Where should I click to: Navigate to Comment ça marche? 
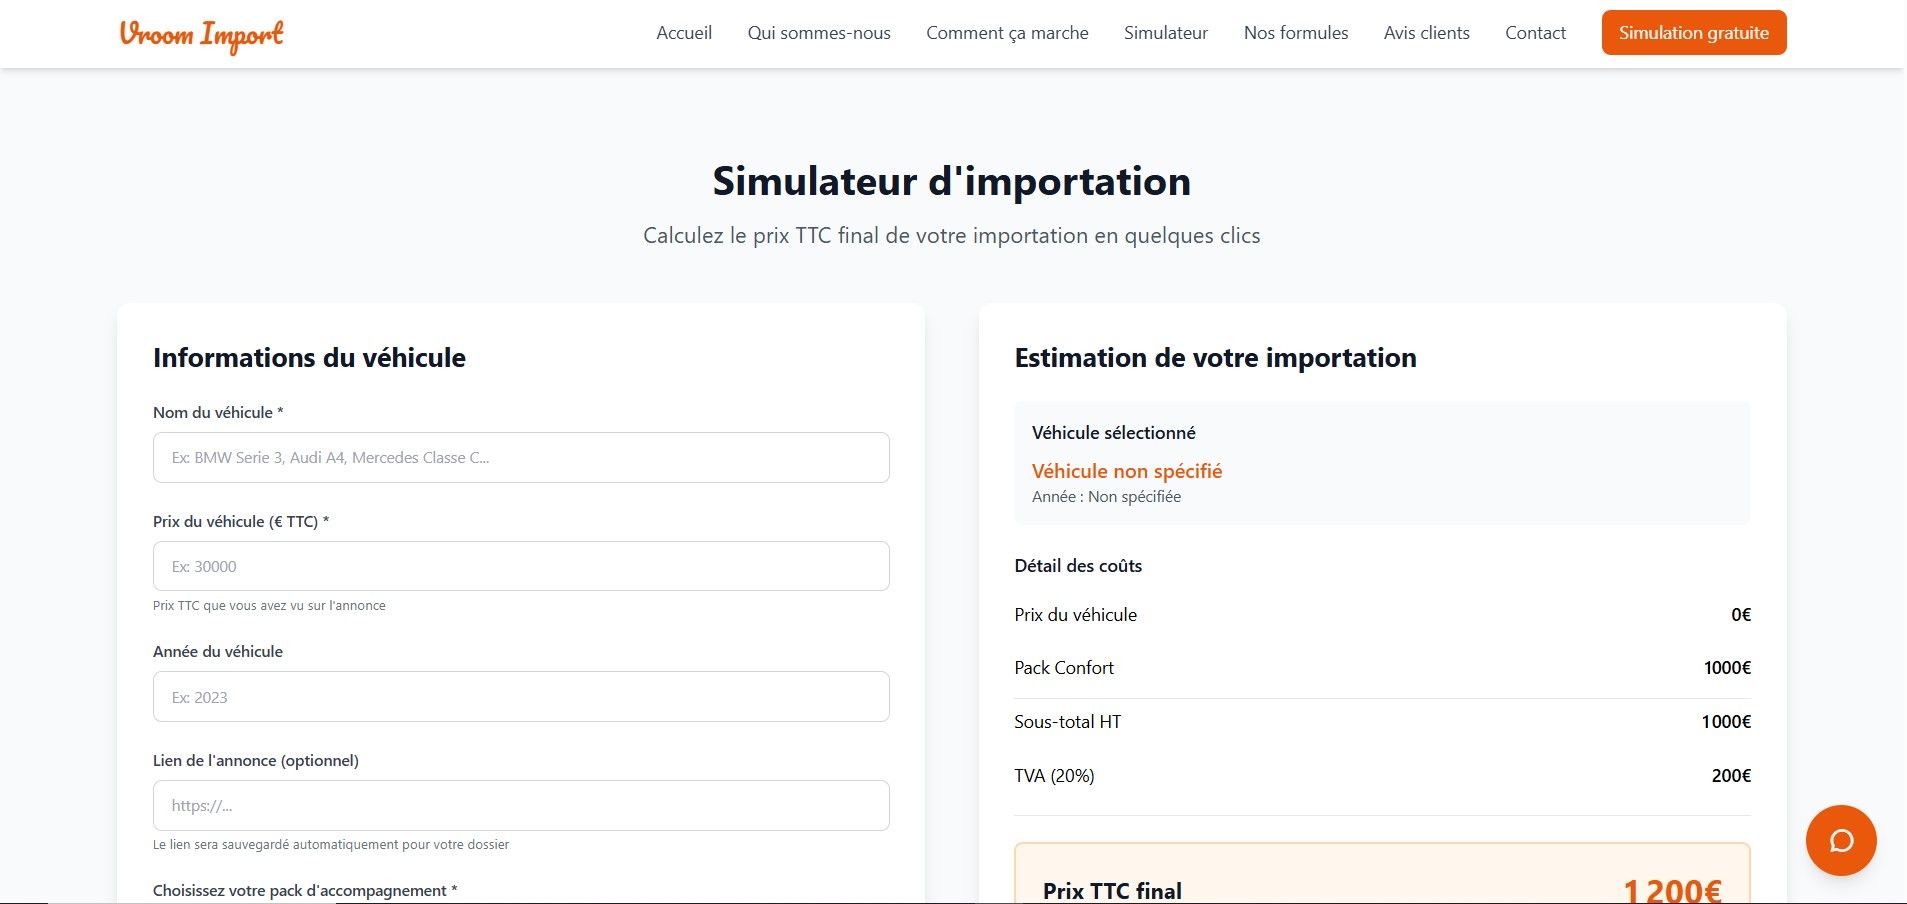click(x=1007, y=33)
